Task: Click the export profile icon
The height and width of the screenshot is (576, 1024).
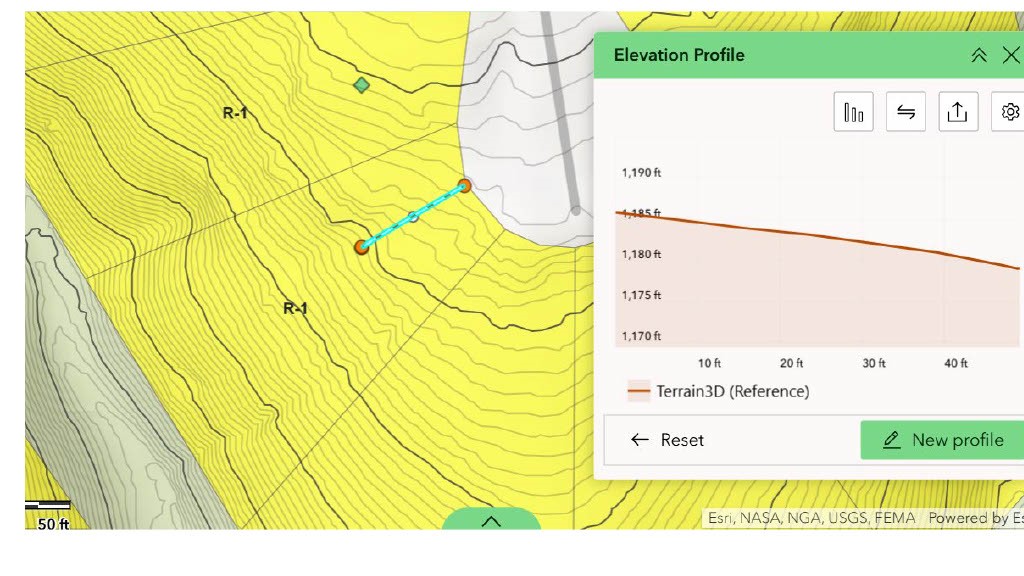Action: [957, 112]
